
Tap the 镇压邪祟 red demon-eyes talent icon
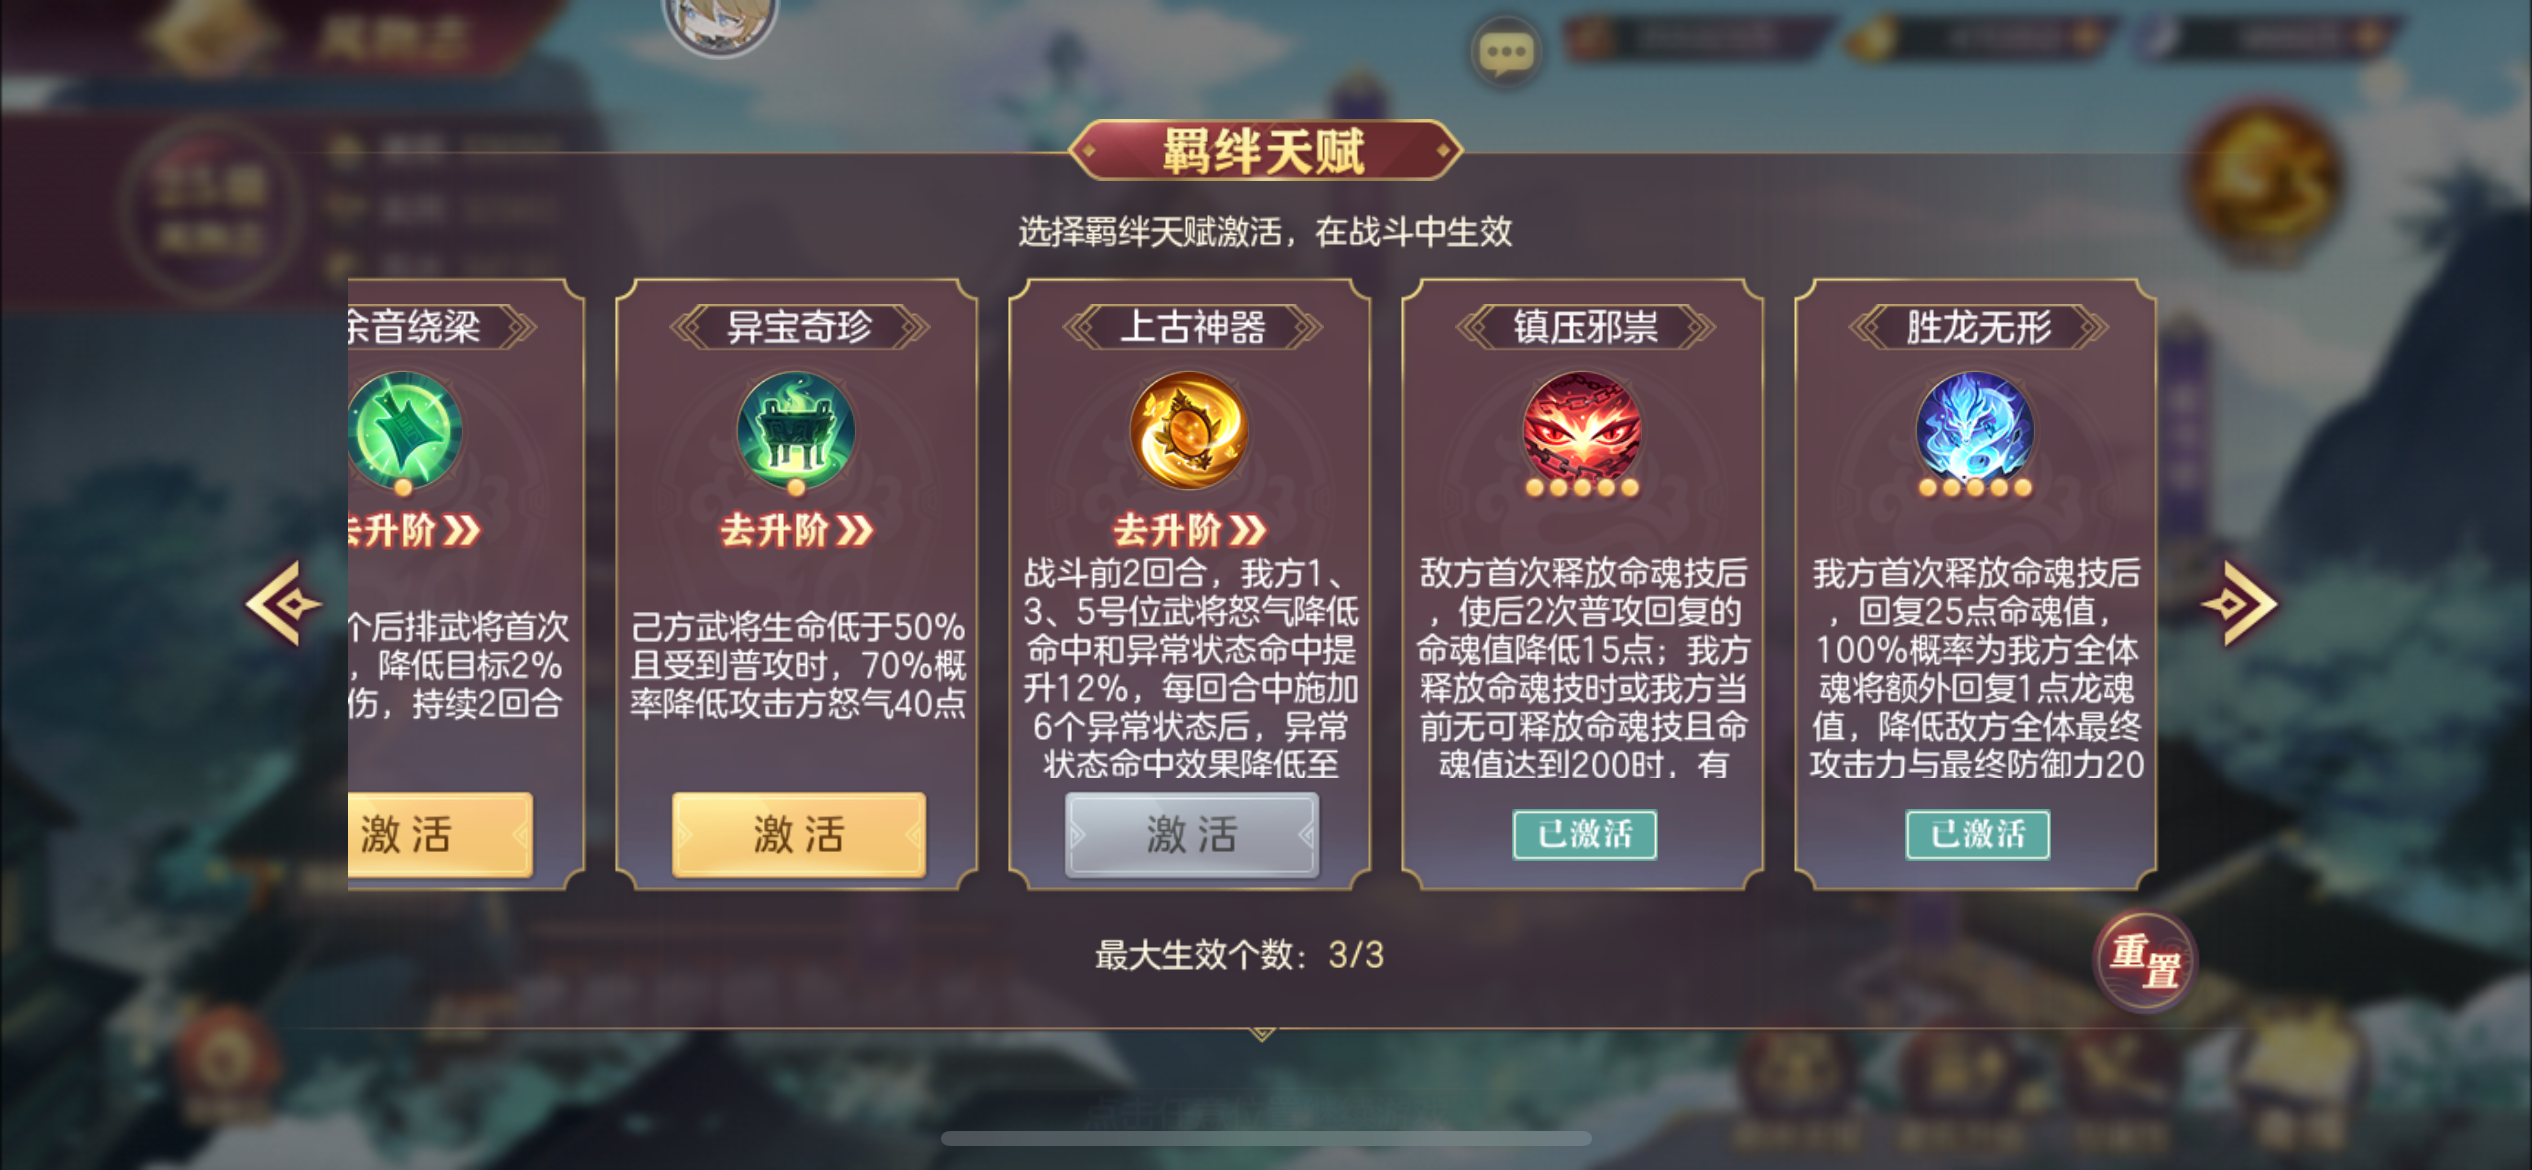click(1582, 431)
